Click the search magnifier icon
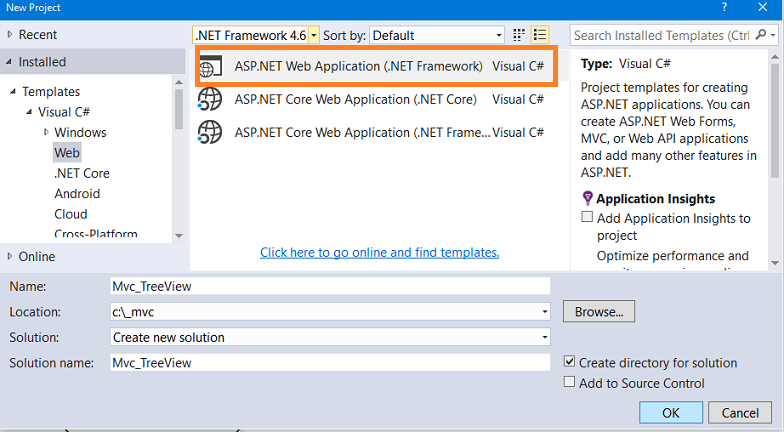 pos(760,34)
